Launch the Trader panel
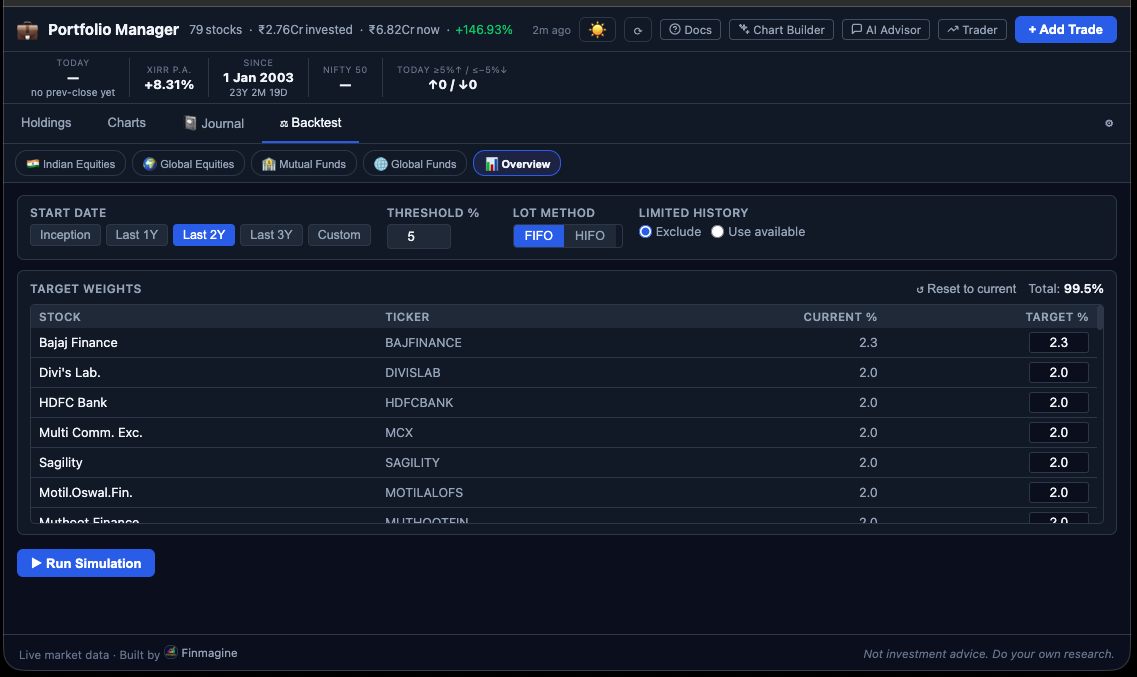 coord(971,29)
